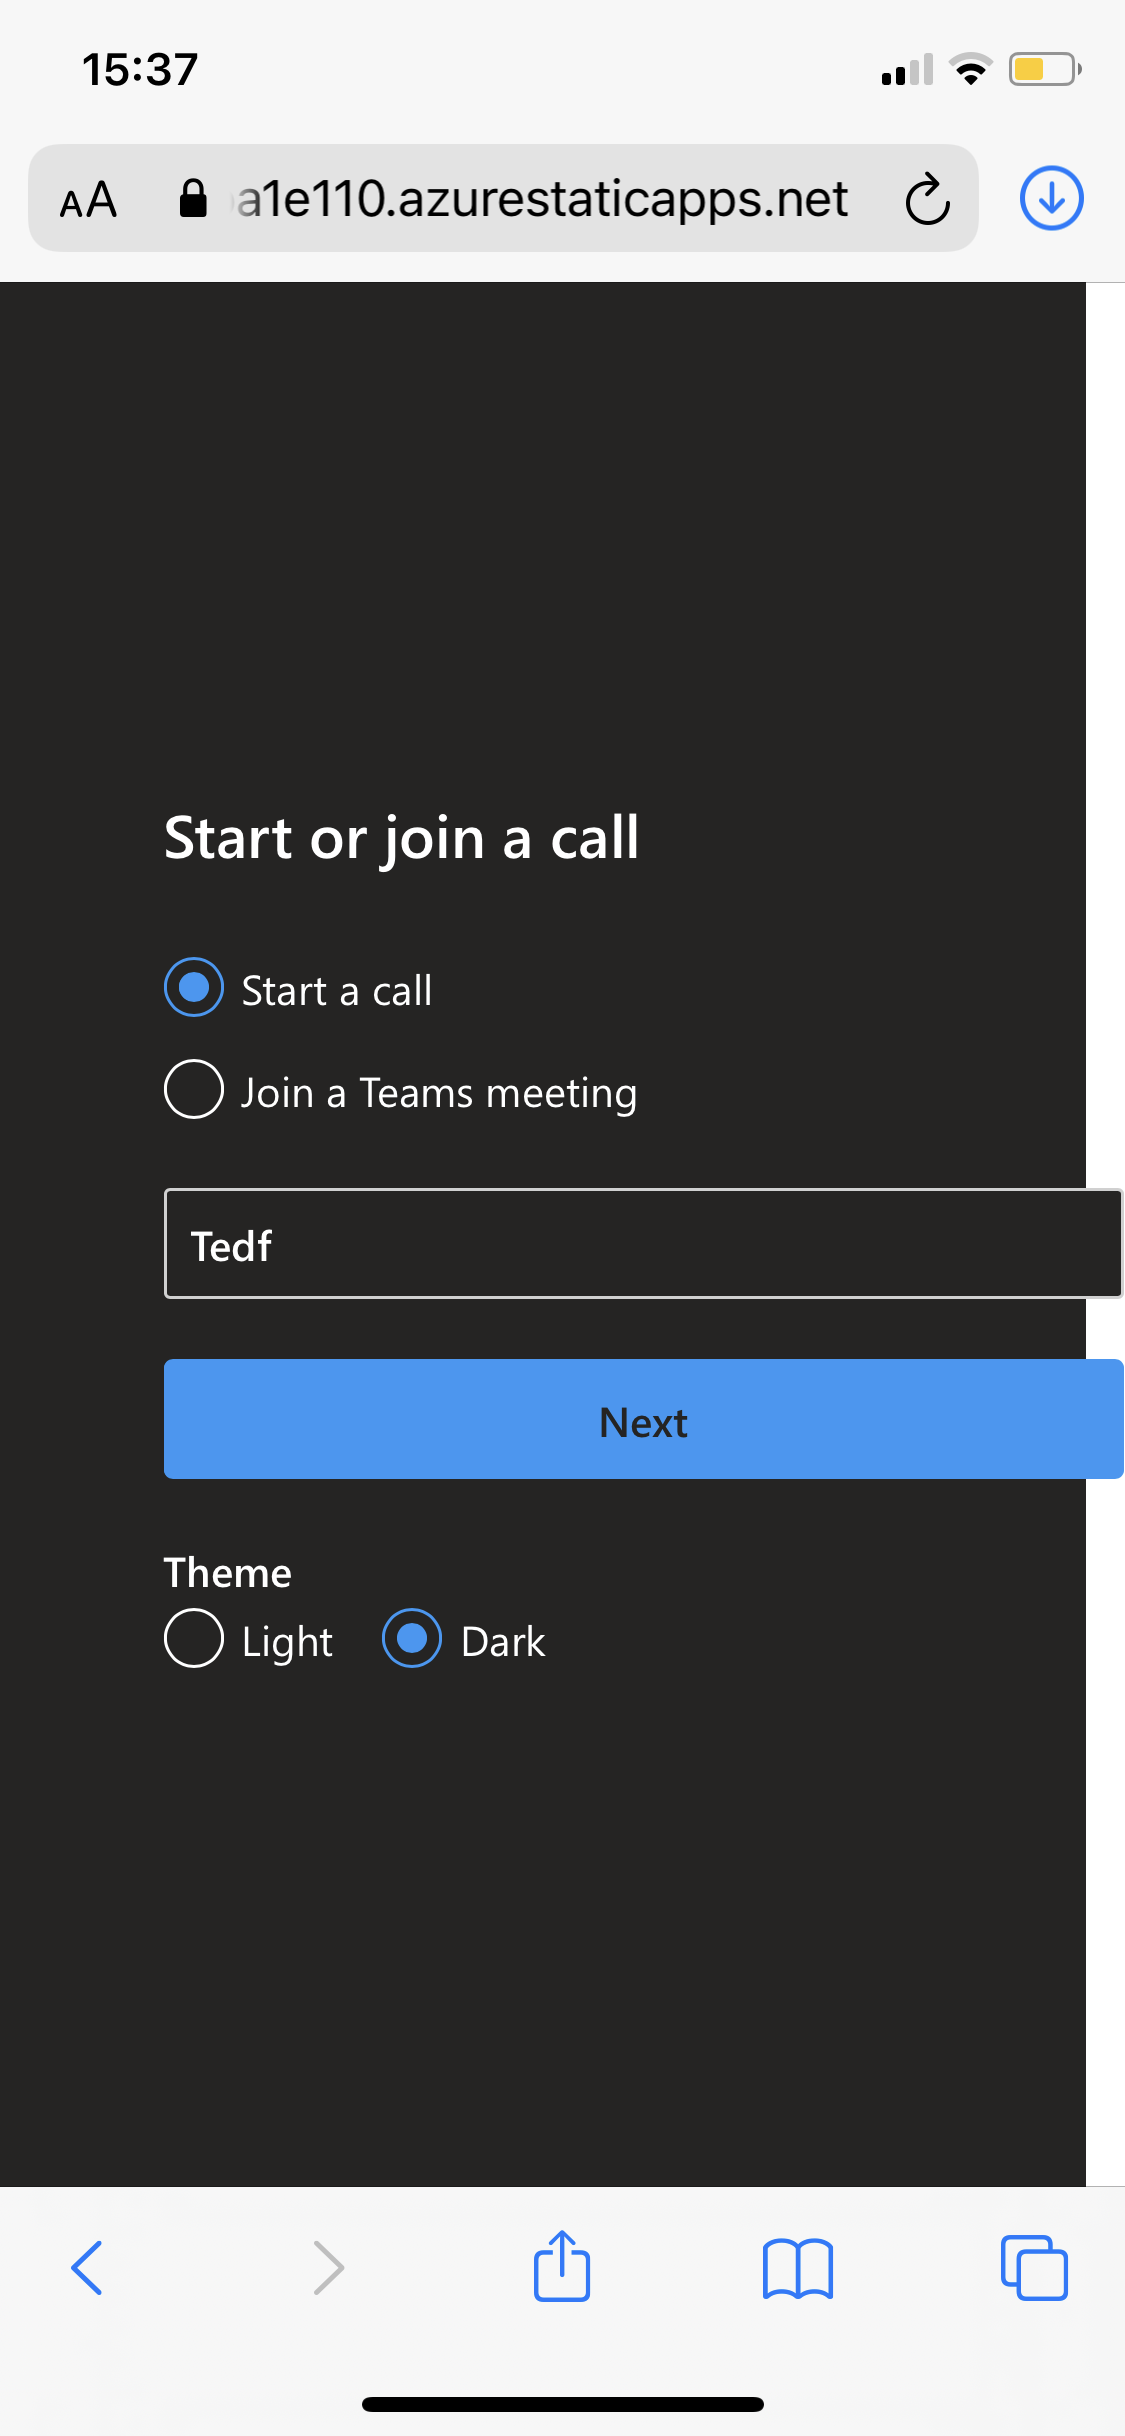Open the page download indicator
Screen dimensions: 1125x2436
pyautogui.click(x=1051, y=198)
